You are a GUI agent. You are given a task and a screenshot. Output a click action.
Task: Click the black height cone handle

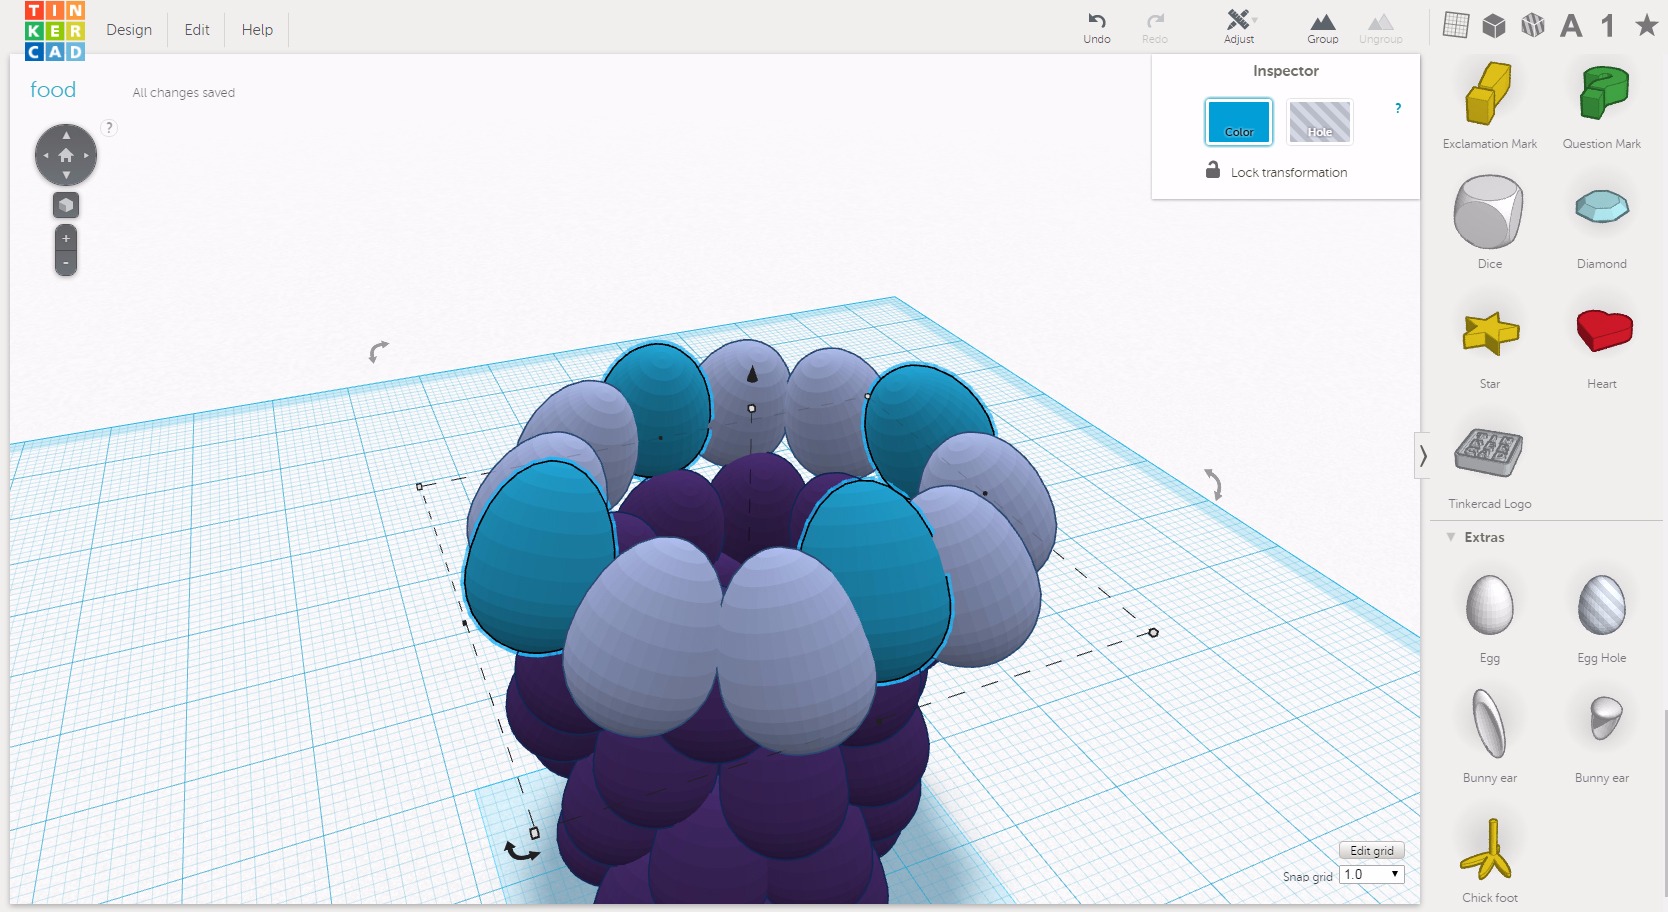click(752, 374)
